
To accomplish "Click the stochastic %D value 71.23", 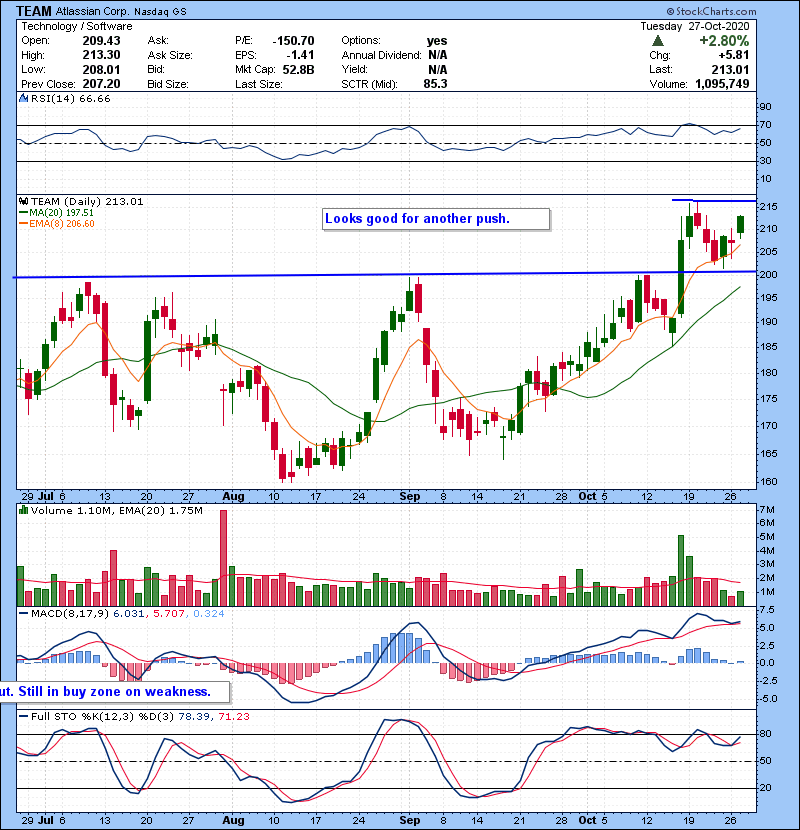I will tap(233, 717).
